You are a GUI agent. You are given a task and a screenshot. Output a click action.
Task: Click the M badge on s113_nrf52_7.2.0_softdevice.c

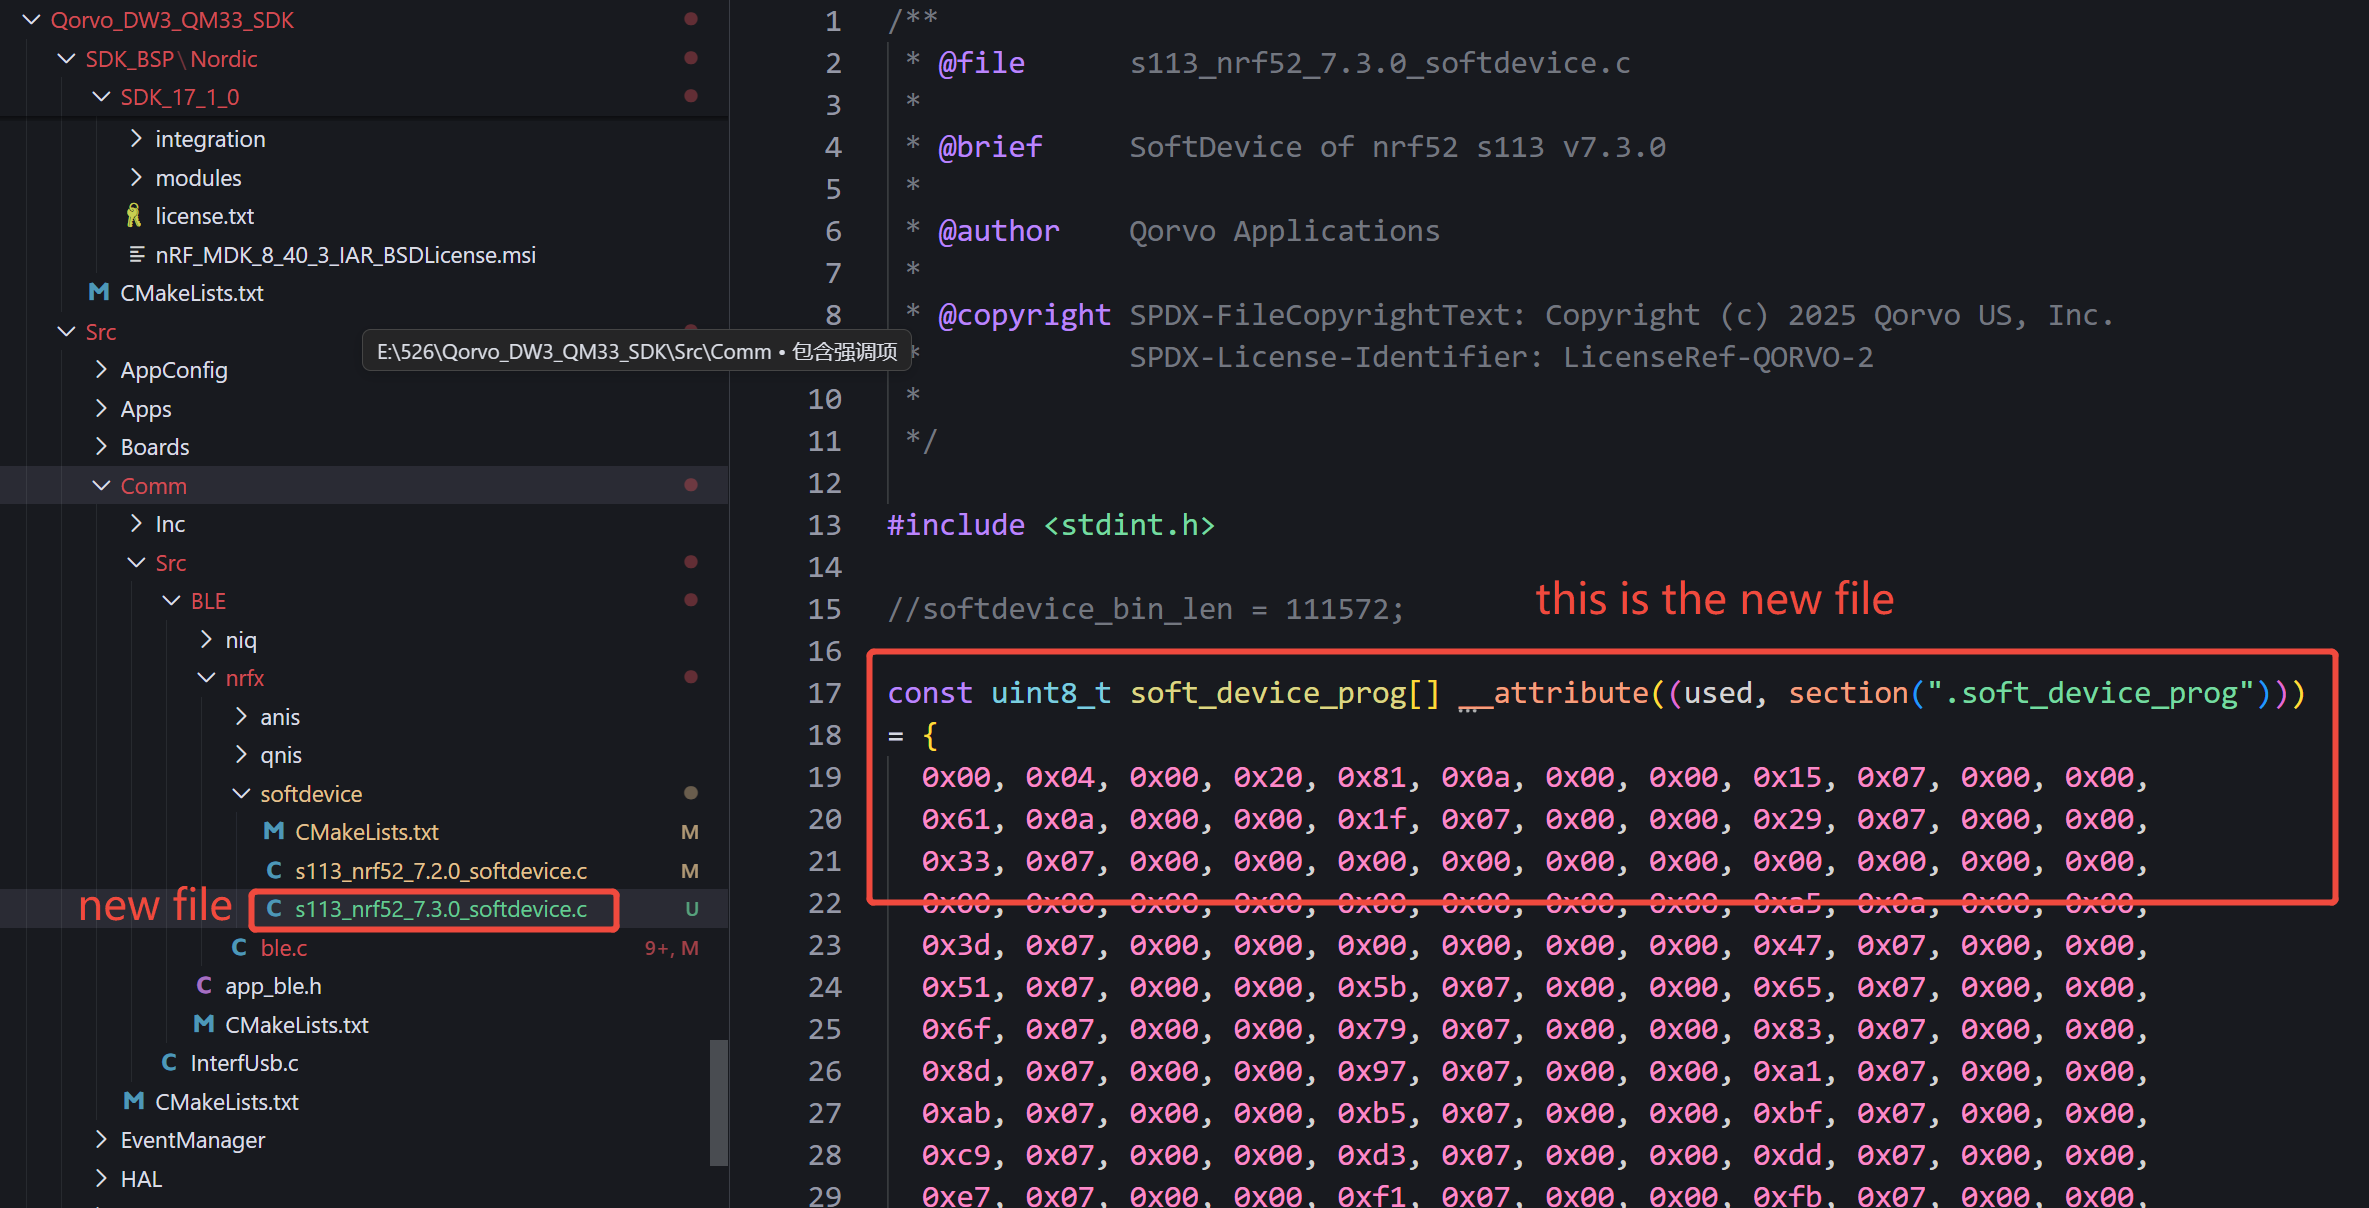pos(690,870)
